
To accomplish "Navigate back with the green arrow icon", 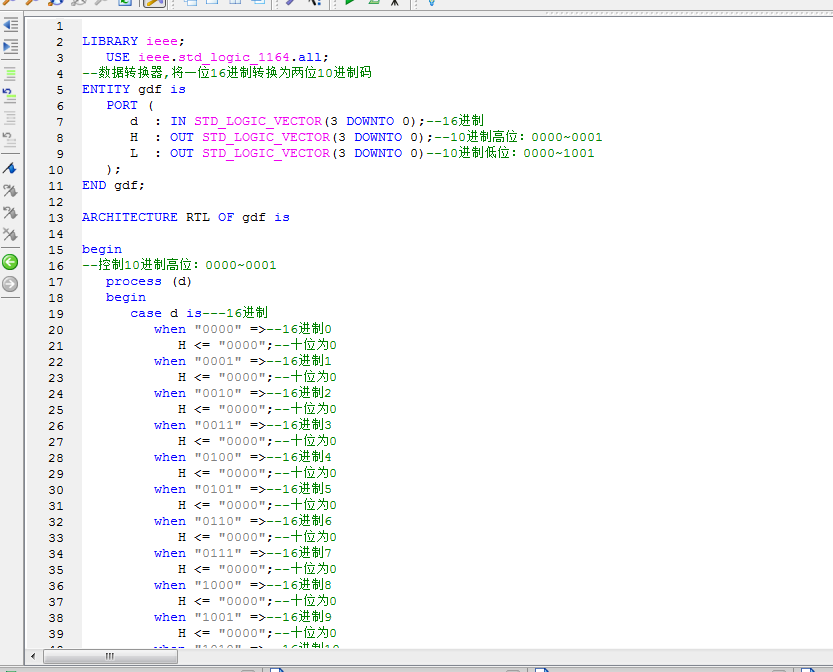I will click(10, 262).
